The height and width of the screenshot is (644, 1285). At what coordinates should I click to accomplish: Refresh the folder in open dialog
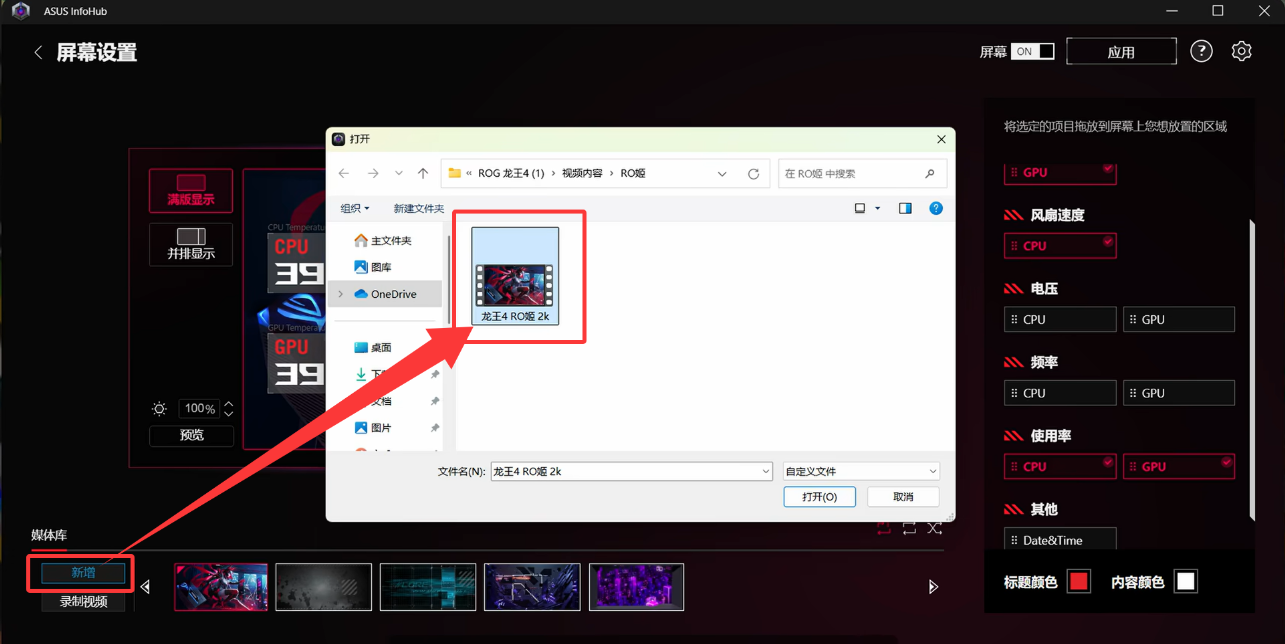(754, 173)
